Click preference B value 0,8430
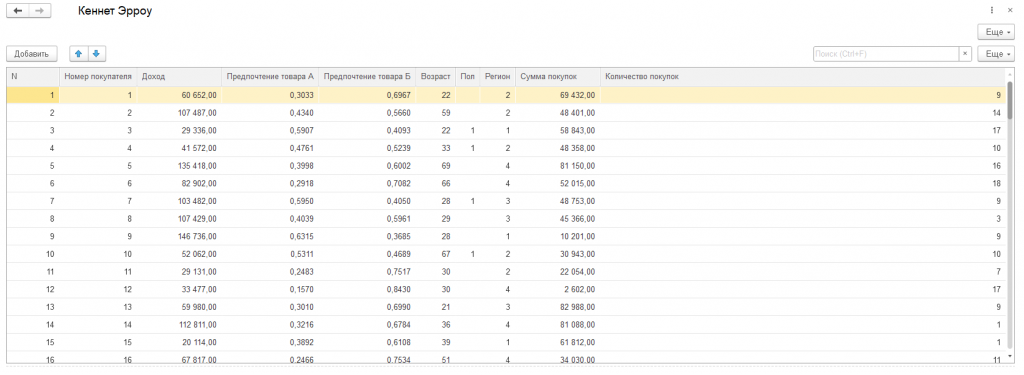1024x375 pixels. pyautogui.click(x=398, y=289)
